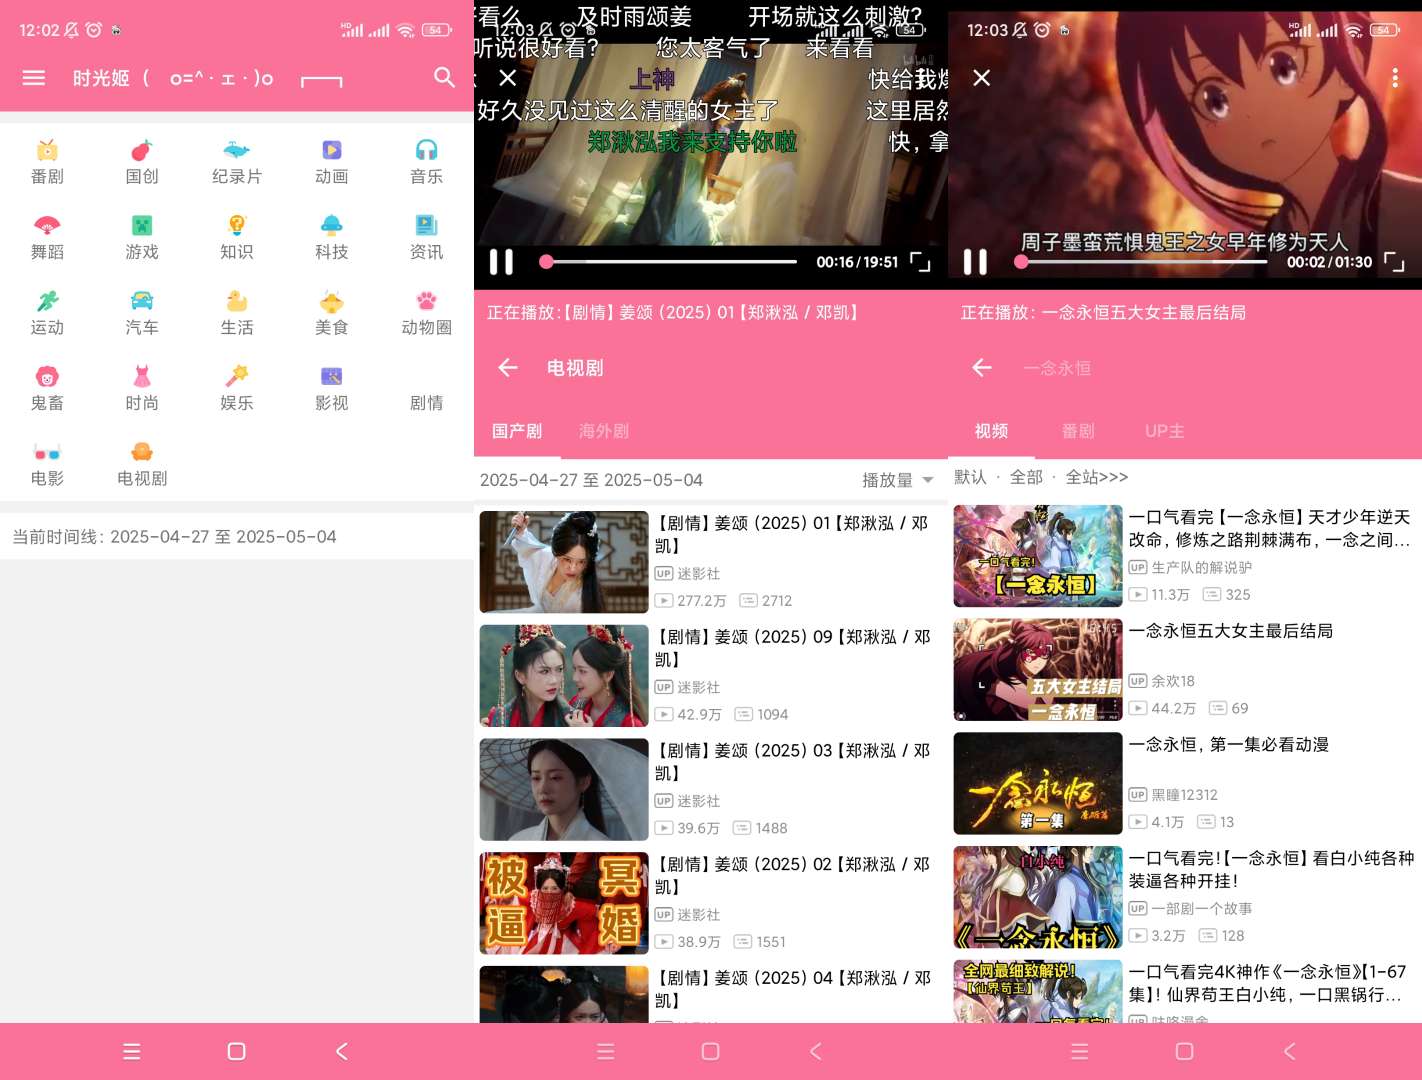Open the hamburger menu on the left screen
This screenshot has width=1422, height=1080.
[34, 78]
